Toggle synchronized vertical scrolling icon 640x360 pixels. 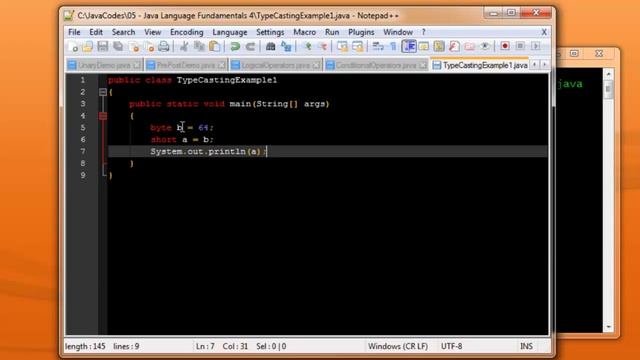[x=342, y=47]
